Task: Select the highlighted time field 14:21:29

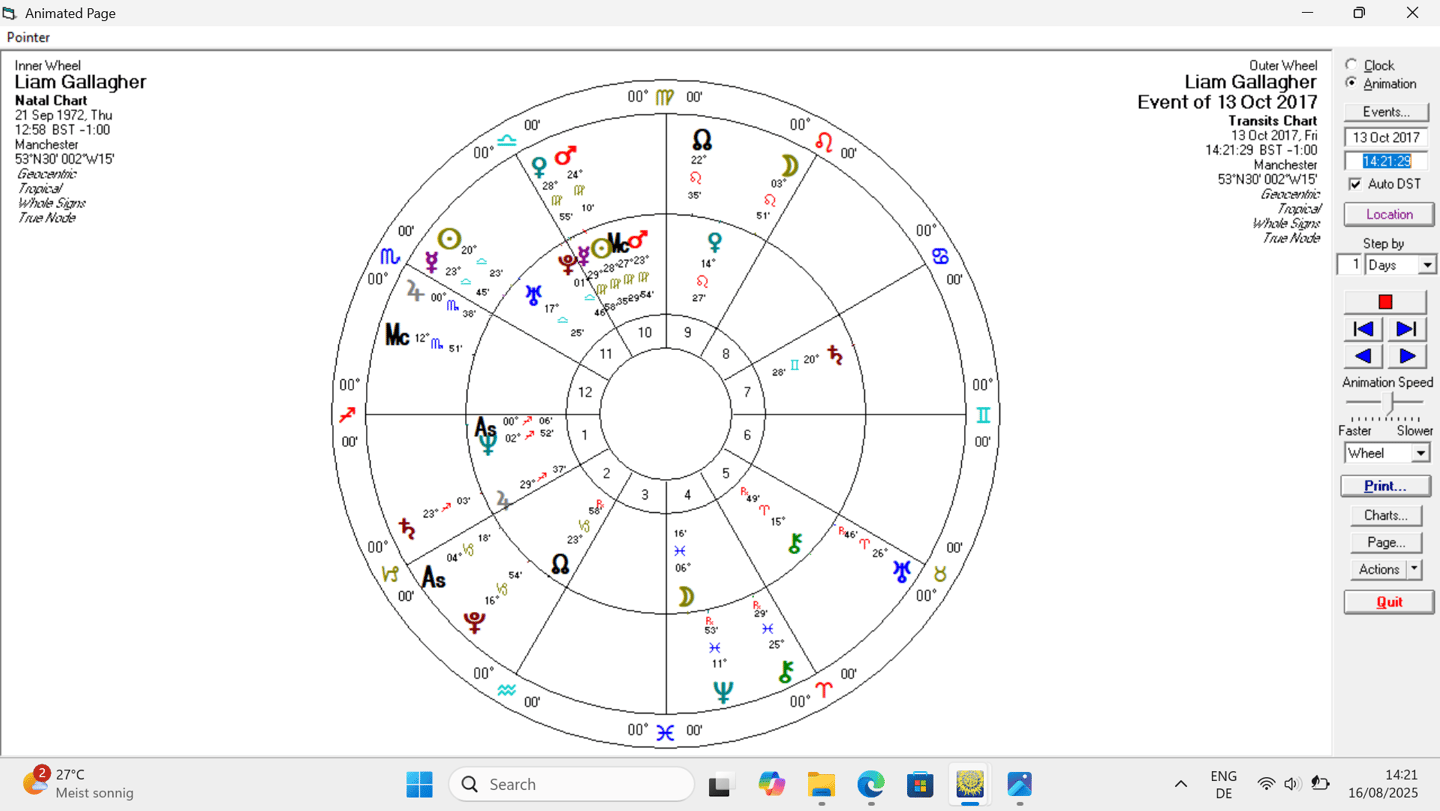Action: click(1385, 160)
